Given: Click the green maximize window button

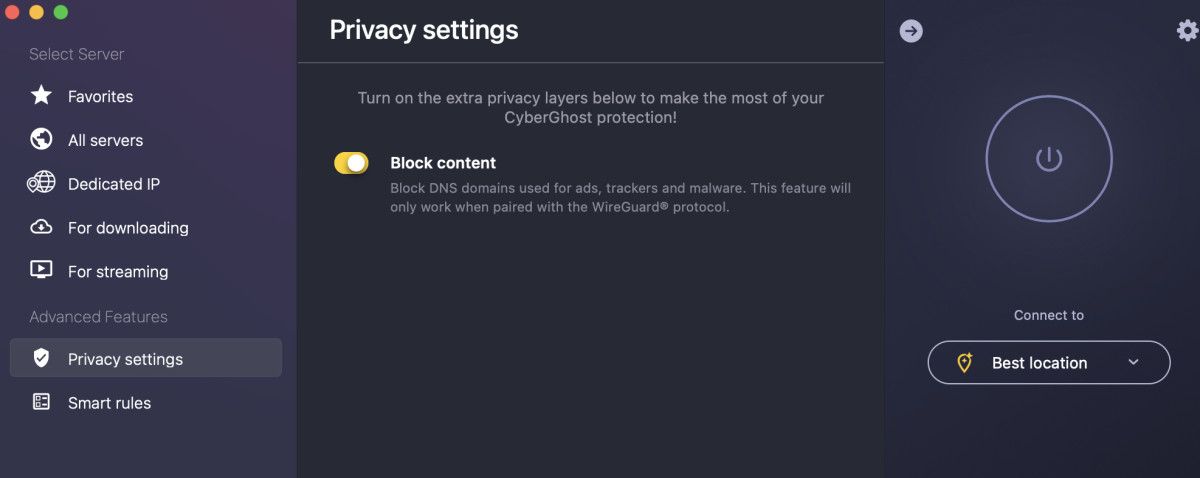Looking at the screenshot, I should [x=61, y=12].
